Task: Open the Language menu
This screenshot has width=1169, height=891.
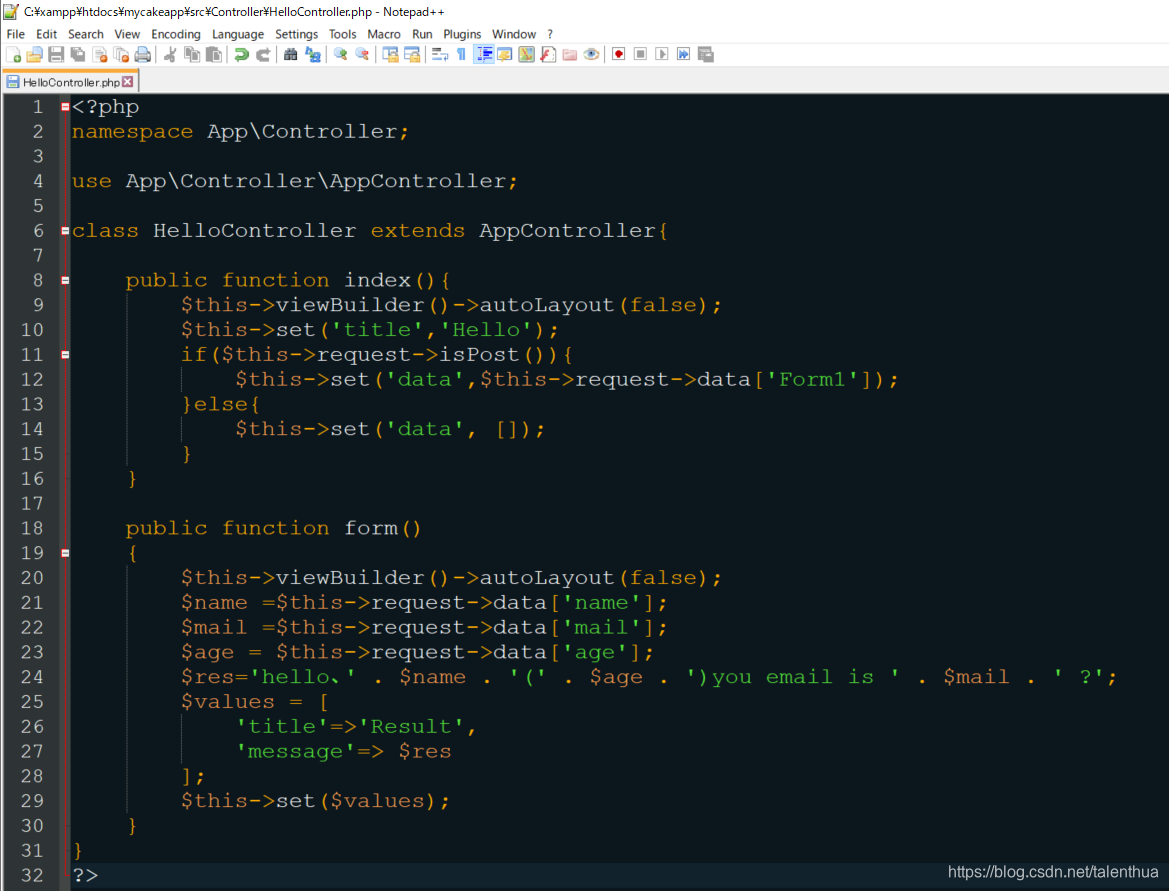Action: pos(238,33)
